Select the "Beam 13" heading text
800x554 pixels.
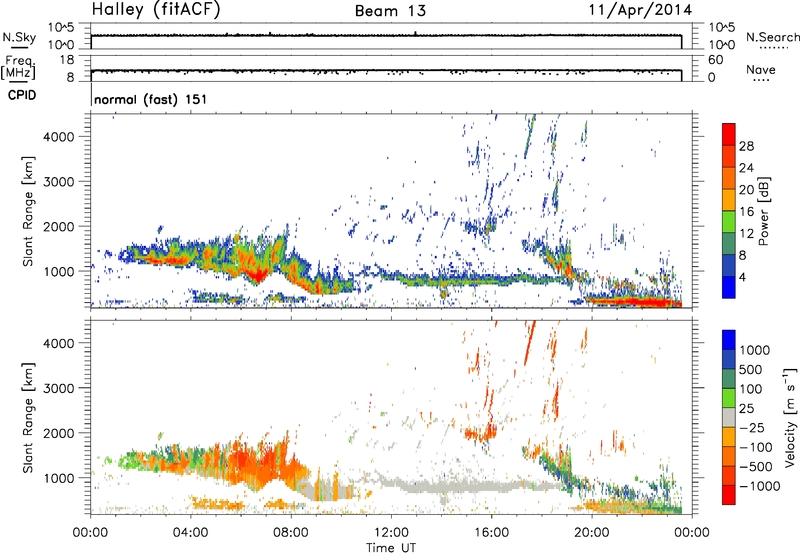[390, 11]
